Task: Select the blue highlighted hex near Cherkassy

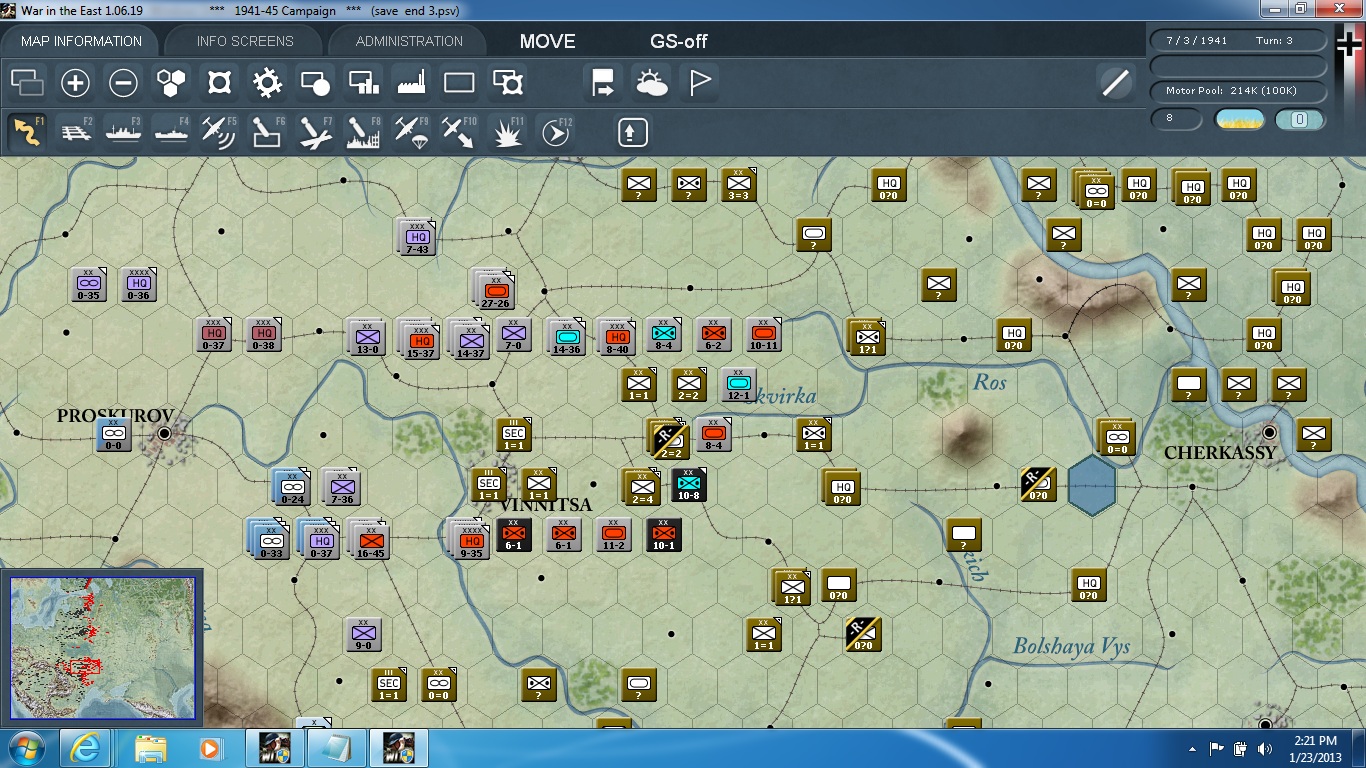Action: (x=1091, y=486)
